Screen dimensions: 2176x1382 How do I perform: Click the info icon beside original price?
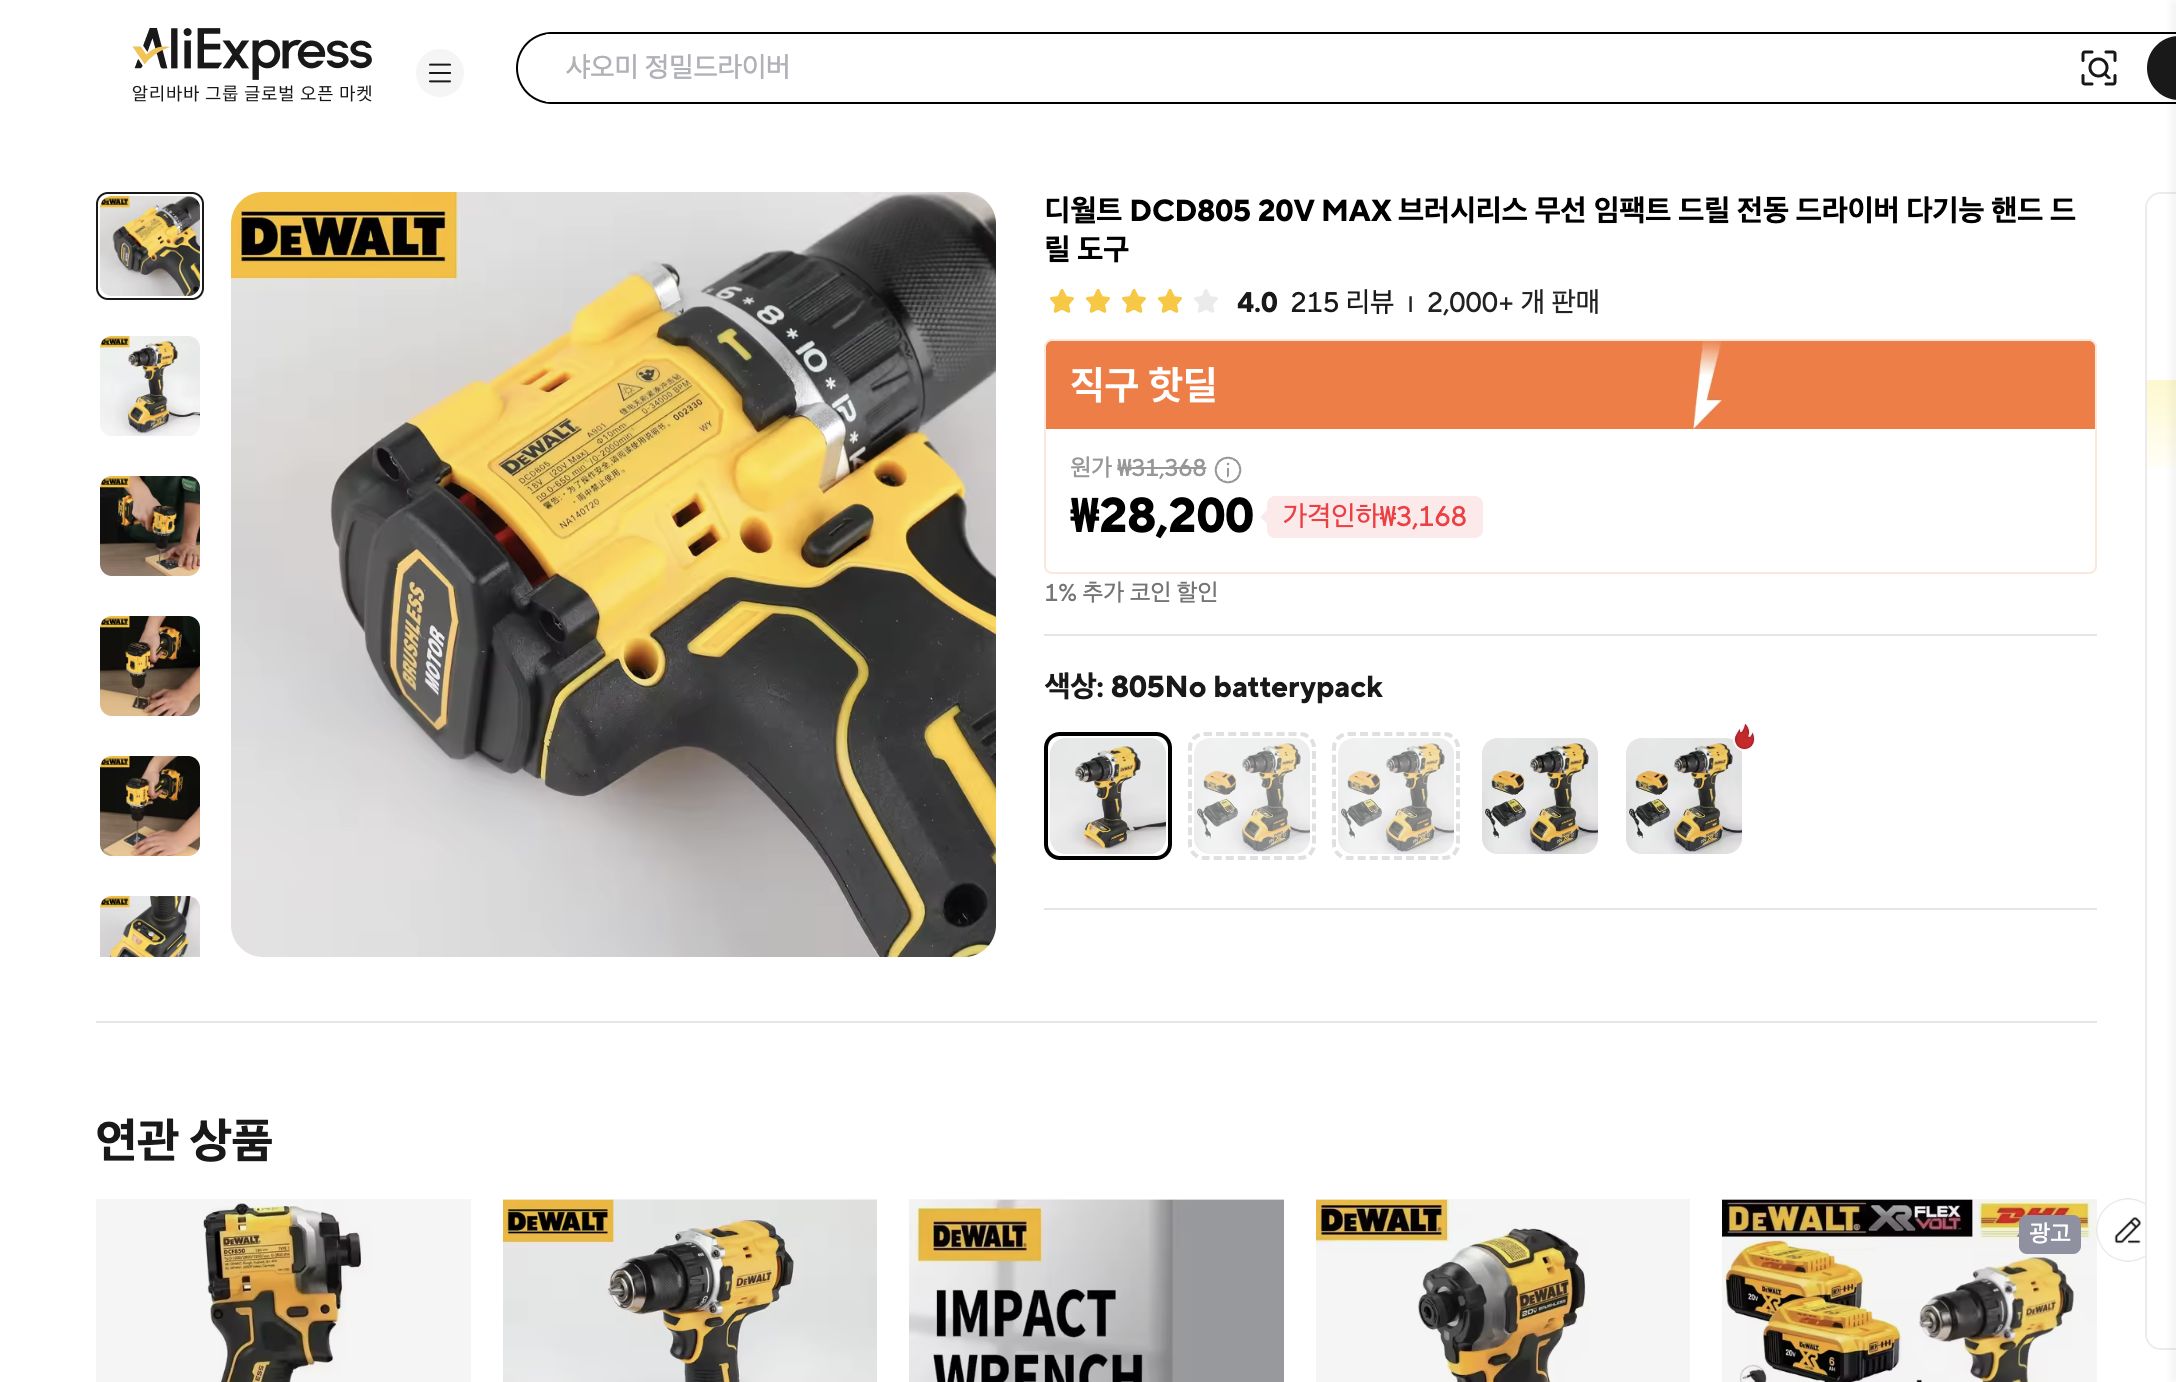click(x=1228, y=469)
